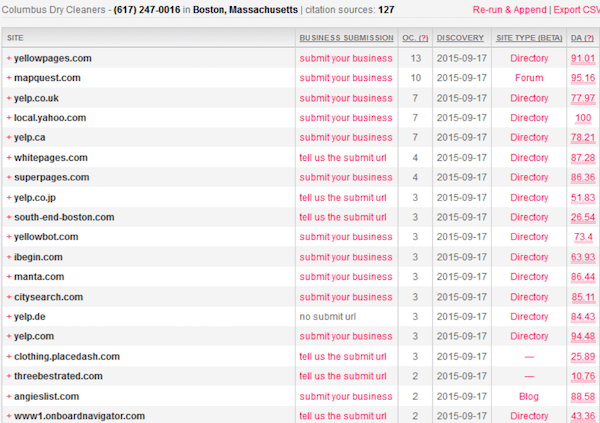Open help tooltip in DA column header
The width and height of the screenshot is (600, 423).
coord(587,37)
